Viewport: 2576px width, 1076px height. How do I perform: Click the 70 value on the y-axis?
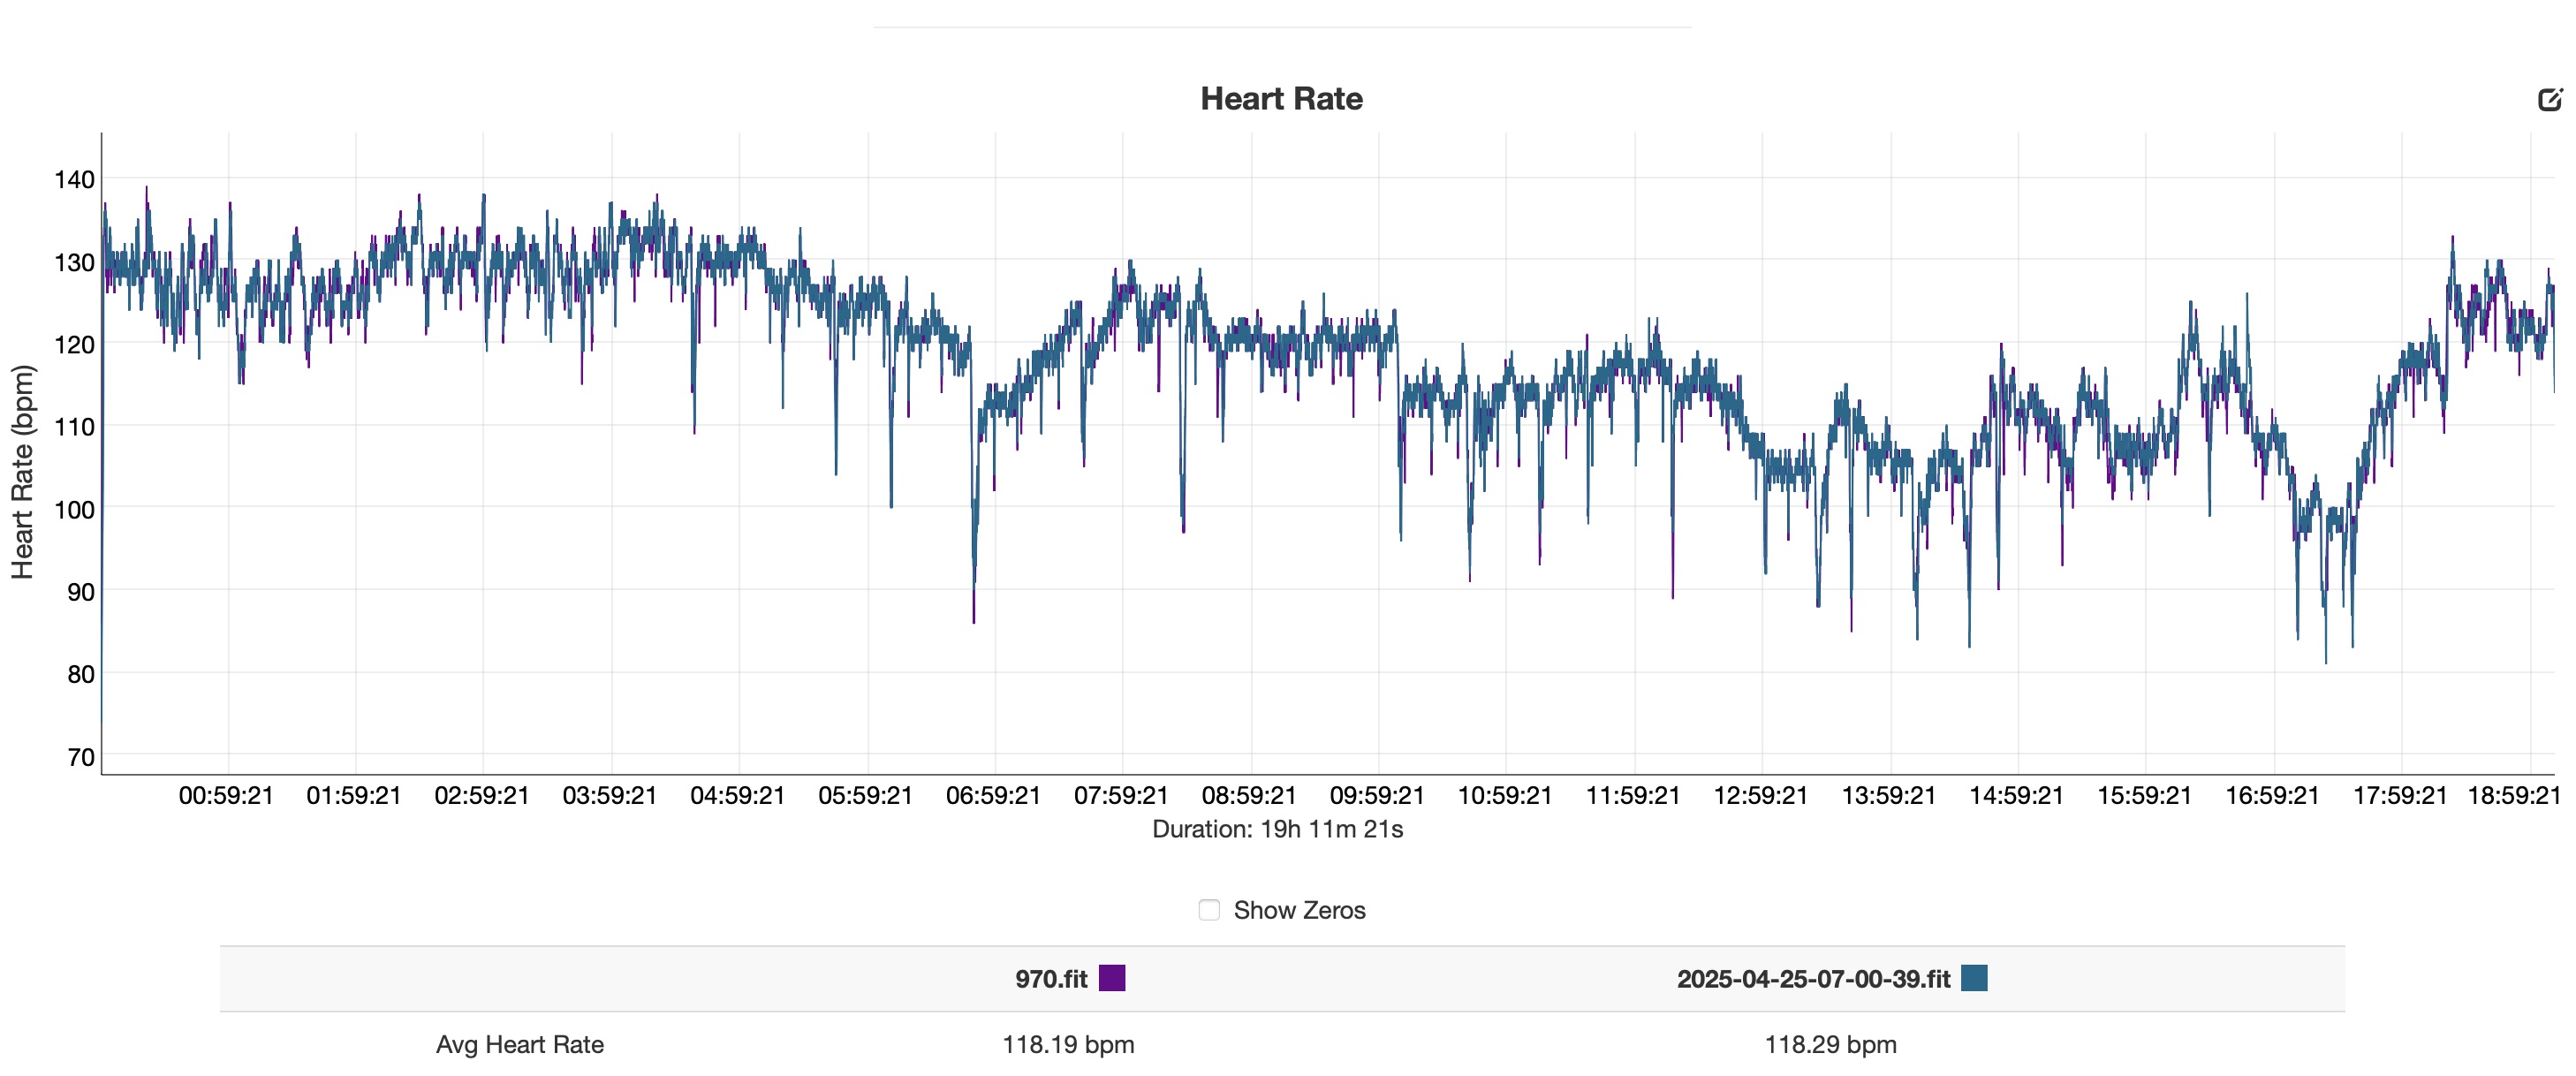point(81,757)
